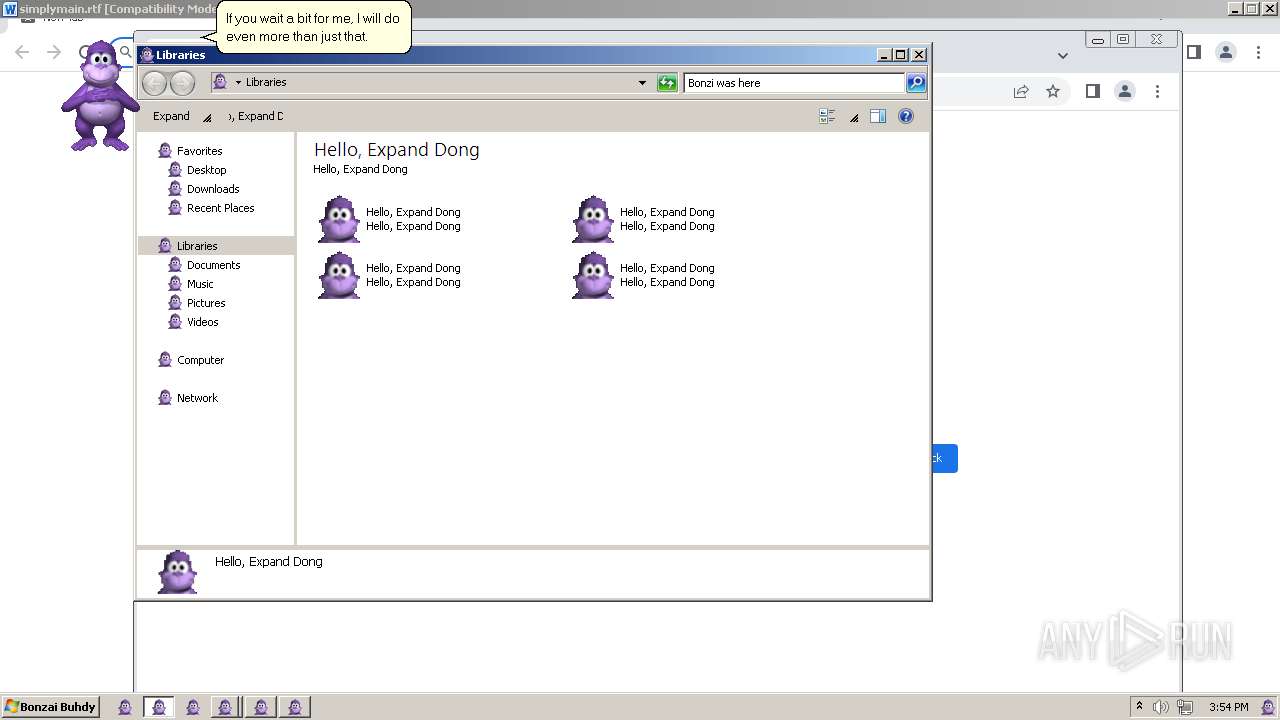Click the last Bonzi taskbar button
Image resolution: width=1280 pixels, height=720 pixels.
tap(295, 707)
